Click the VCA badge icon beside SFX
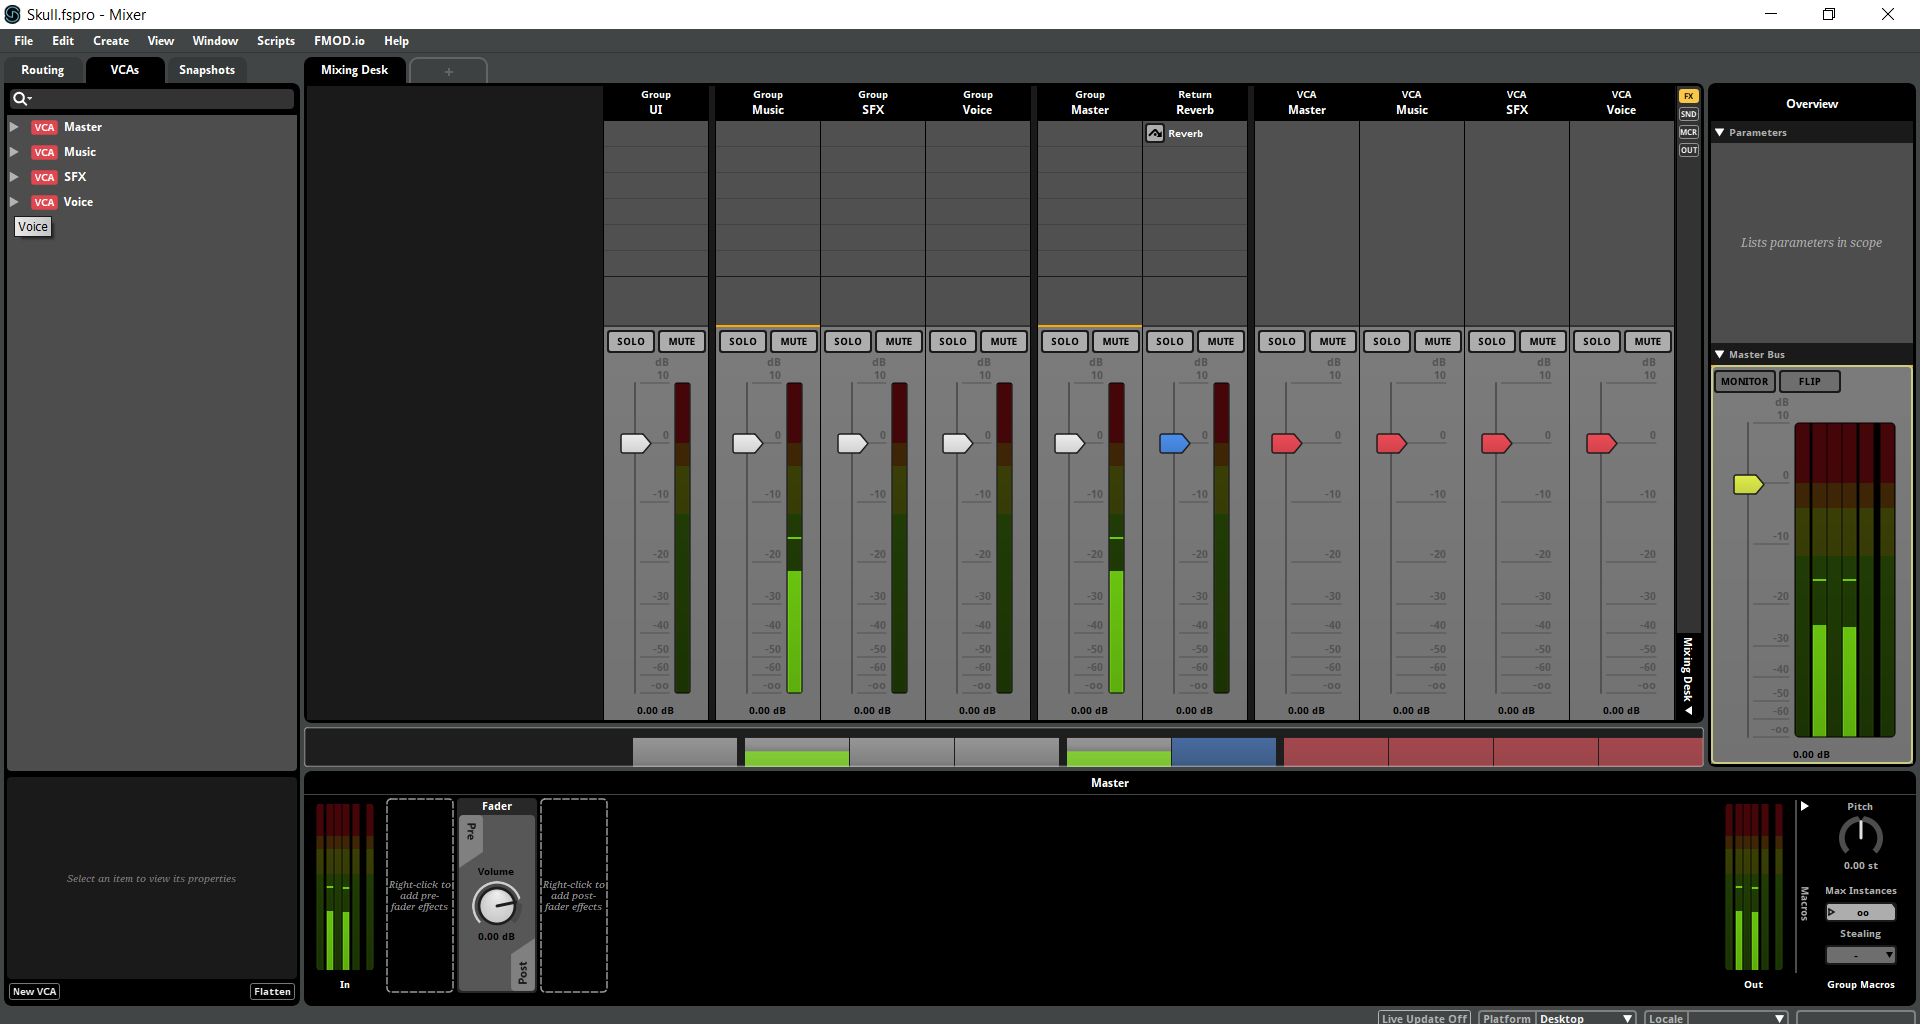Screen dimensions: 1920x1024 point(44,178)
